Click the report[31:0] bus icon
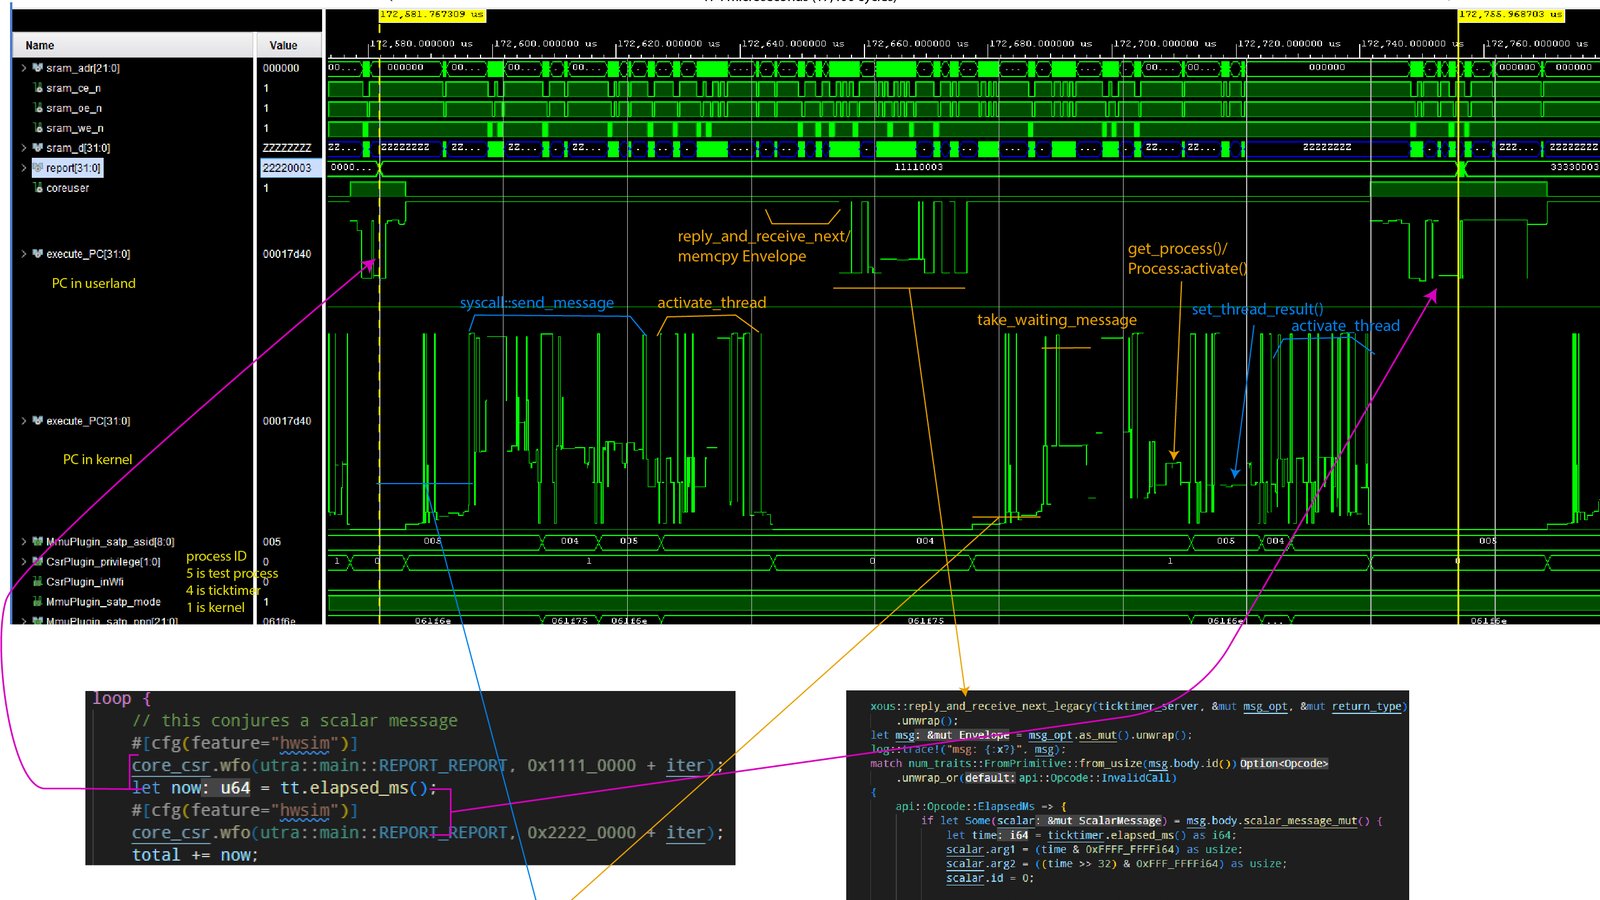Screen dimensions: 1600x900 coord(38,168)
